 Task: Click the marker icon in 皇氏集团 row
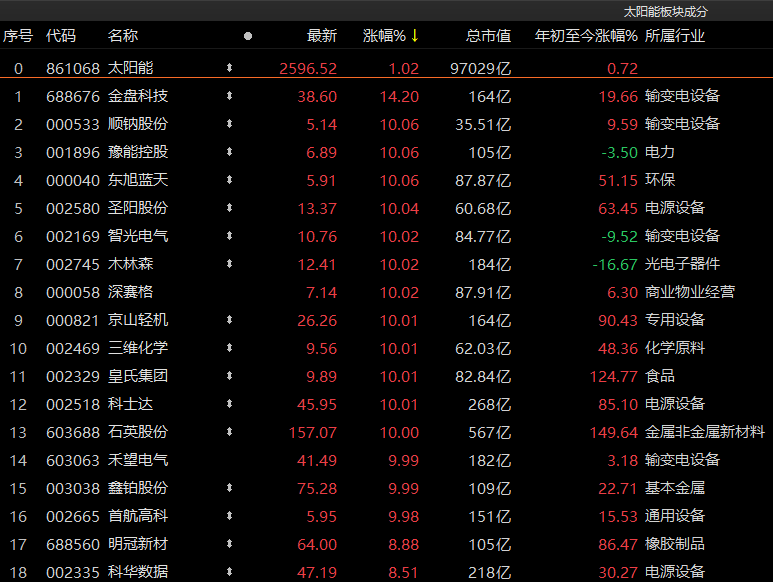tap(229, 377)
